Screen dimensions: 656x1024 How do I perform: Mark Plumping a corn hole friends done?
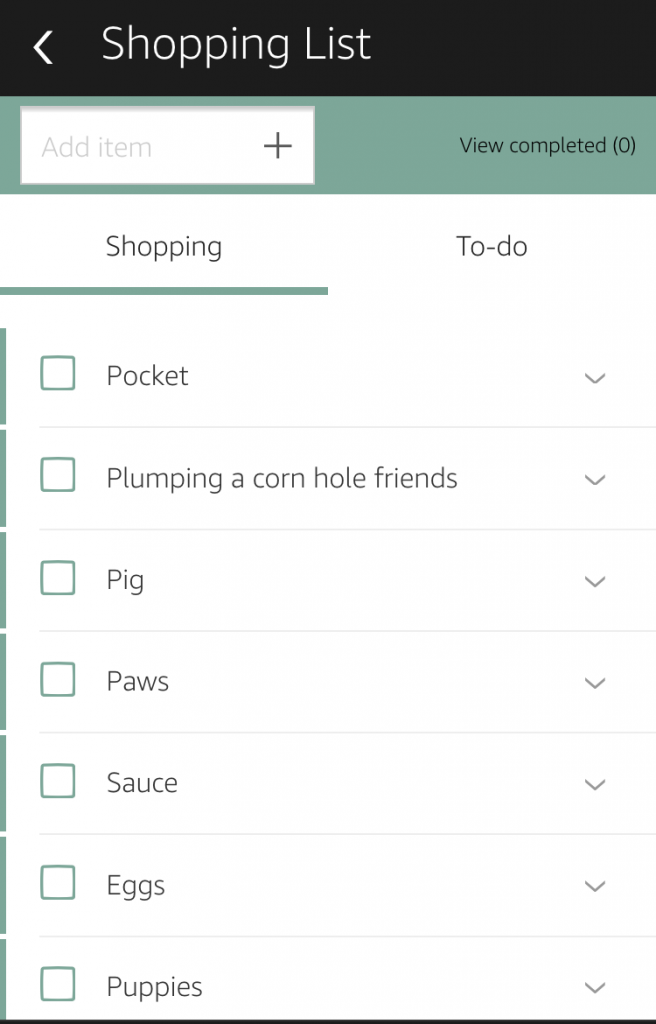[x=58, y=474]
